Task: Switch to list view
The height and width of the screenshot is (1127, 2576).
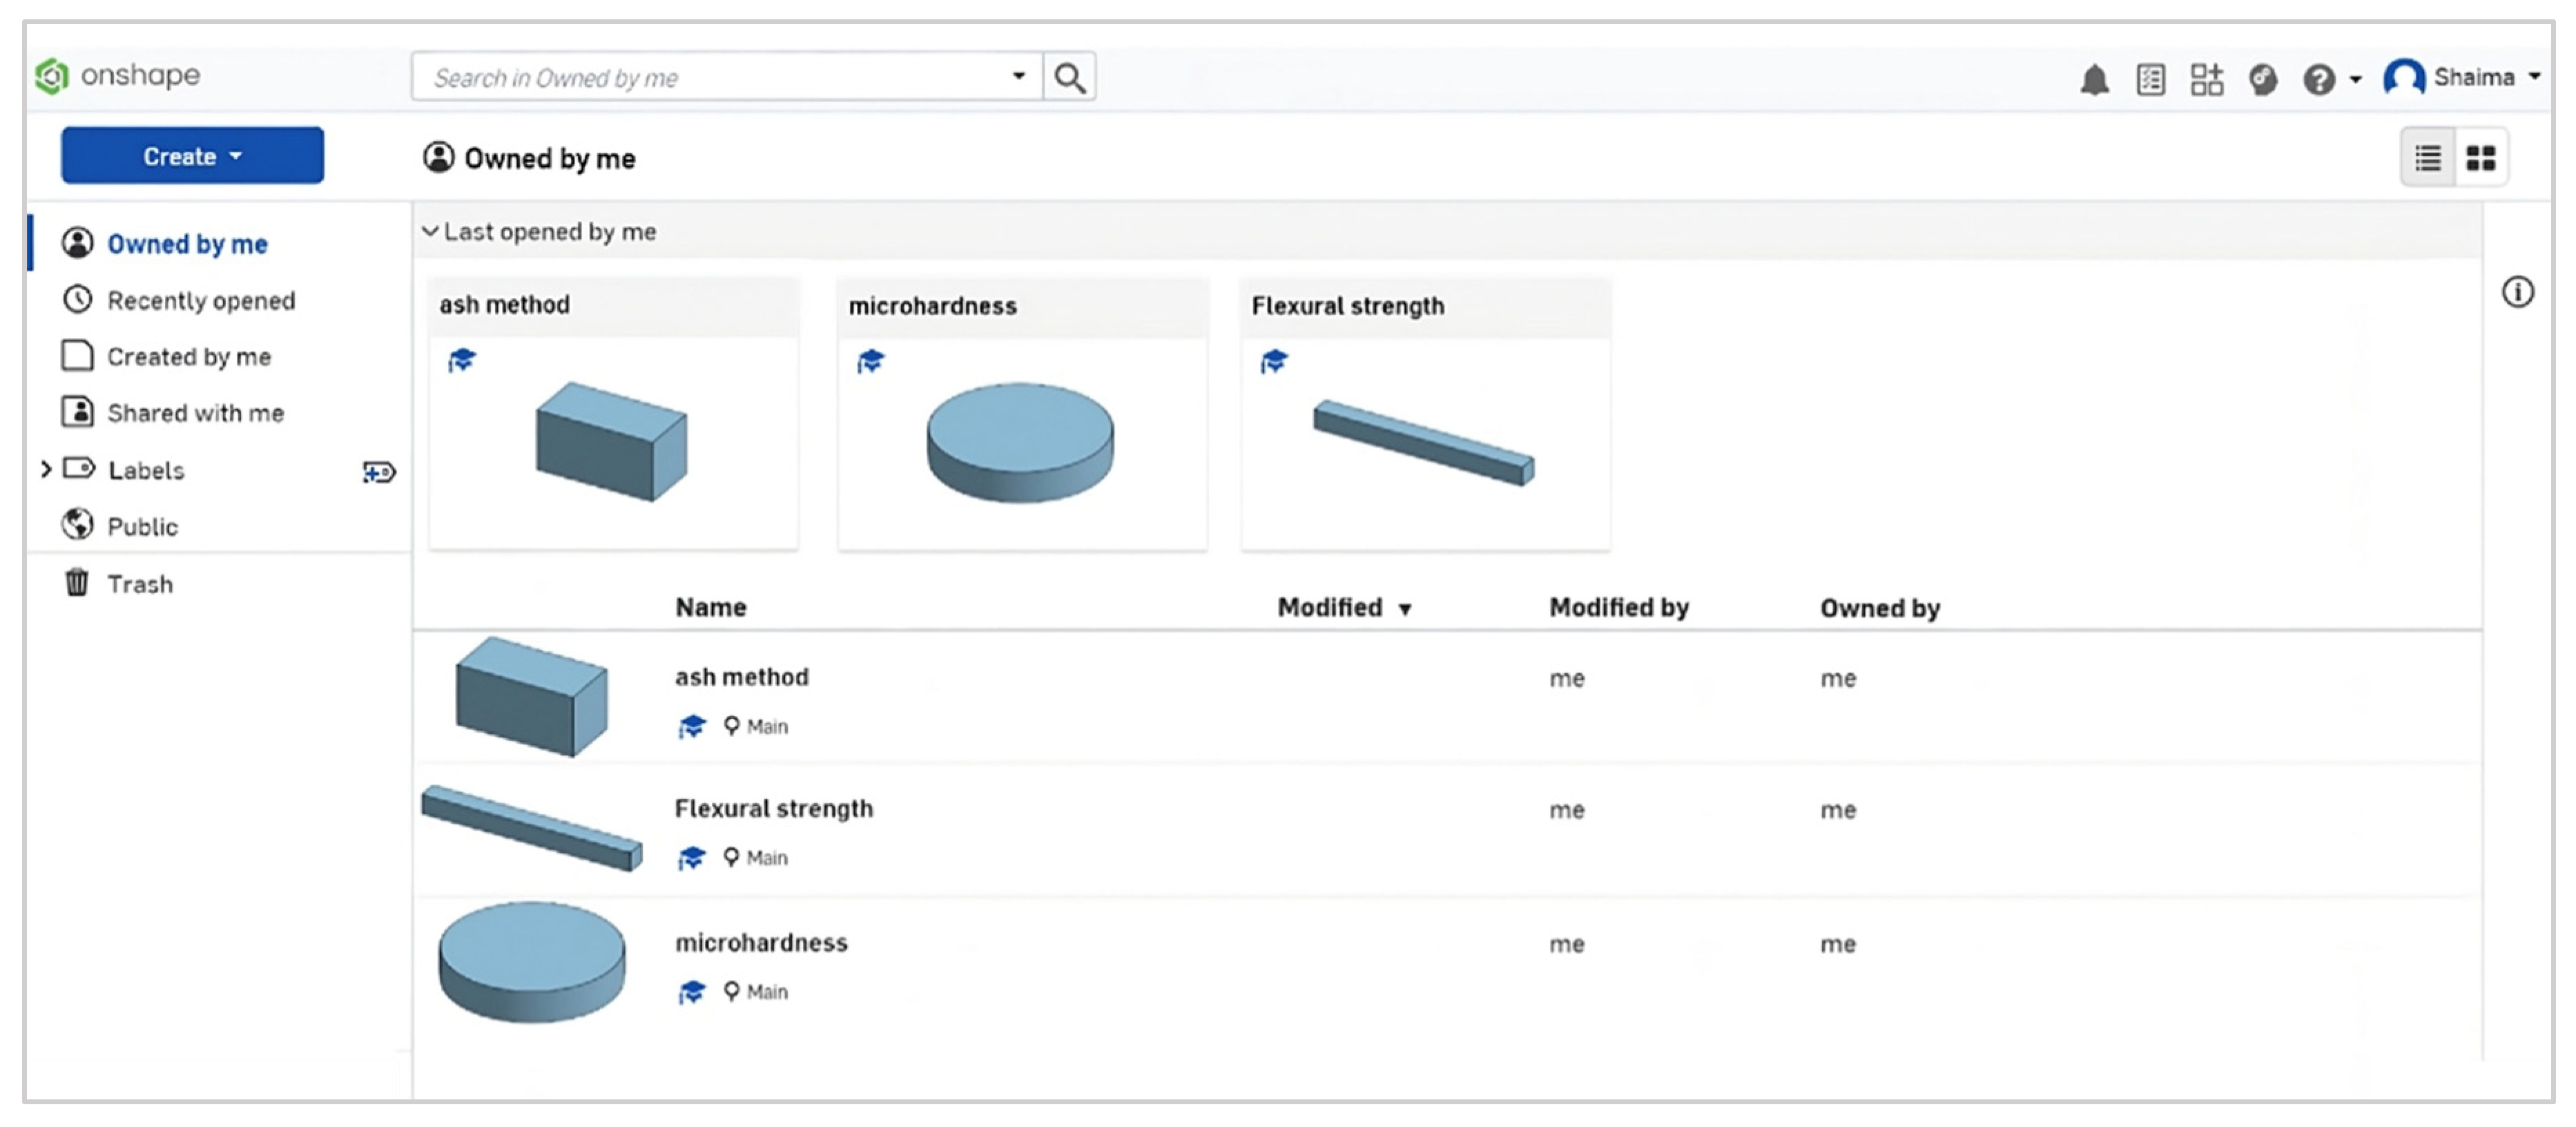Action: coord(2427,158)
